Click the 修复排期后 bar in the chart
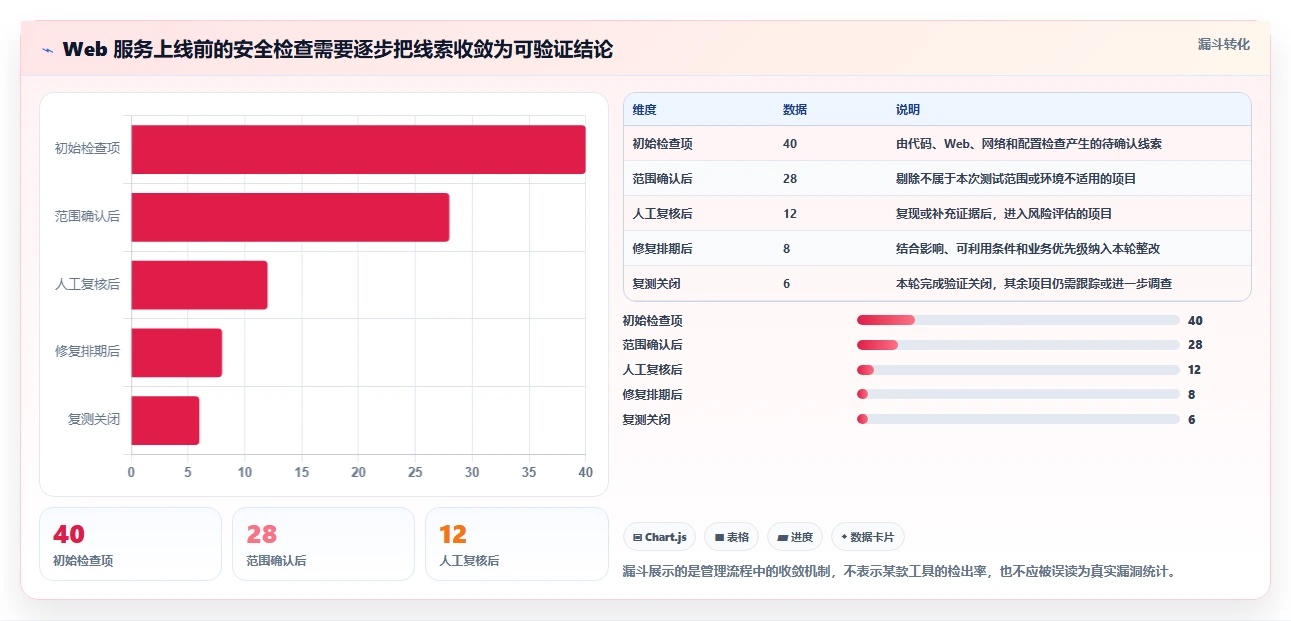This screenshot has height=621, width=1291. click(176, 352)
